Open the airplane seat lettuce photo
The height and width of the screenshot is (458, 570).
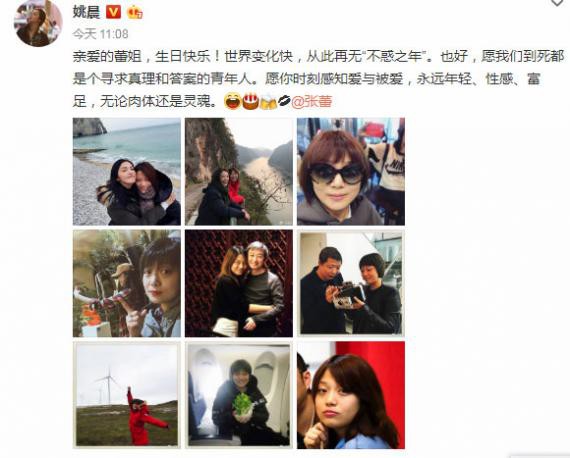tap(239, 395)
